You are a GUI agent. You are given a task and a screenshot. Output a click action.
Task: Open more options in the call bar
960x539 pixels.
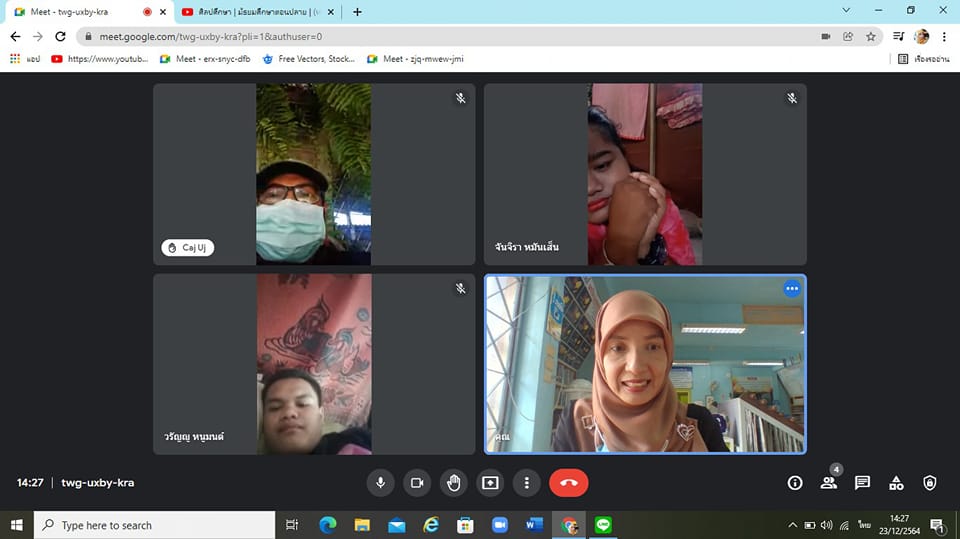(527, 483)
